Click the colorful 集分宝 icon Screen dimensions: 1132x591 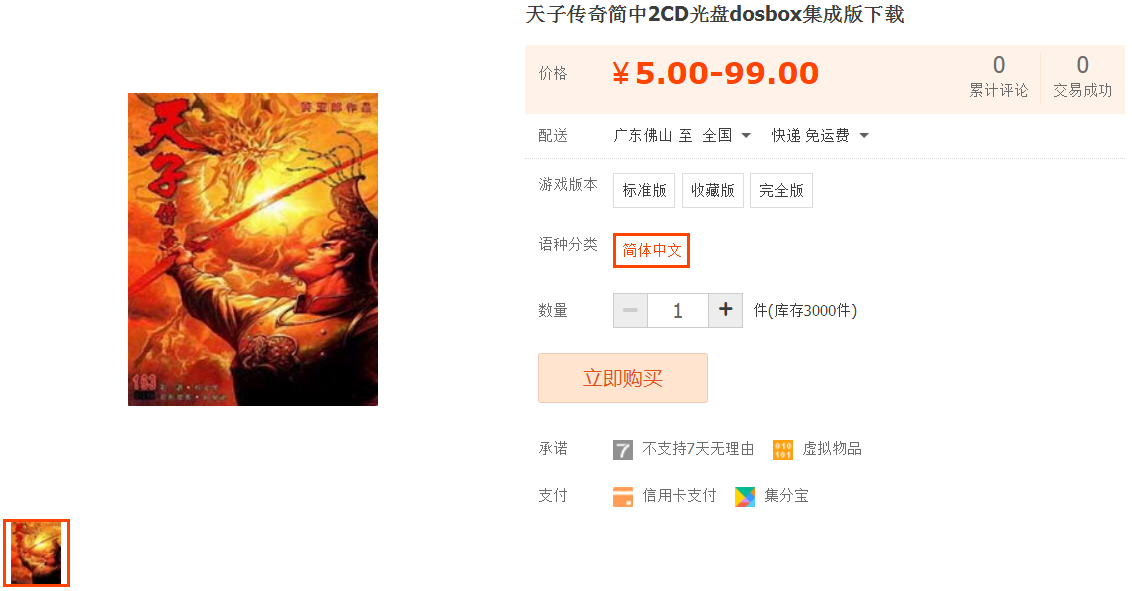click(744, 496)
